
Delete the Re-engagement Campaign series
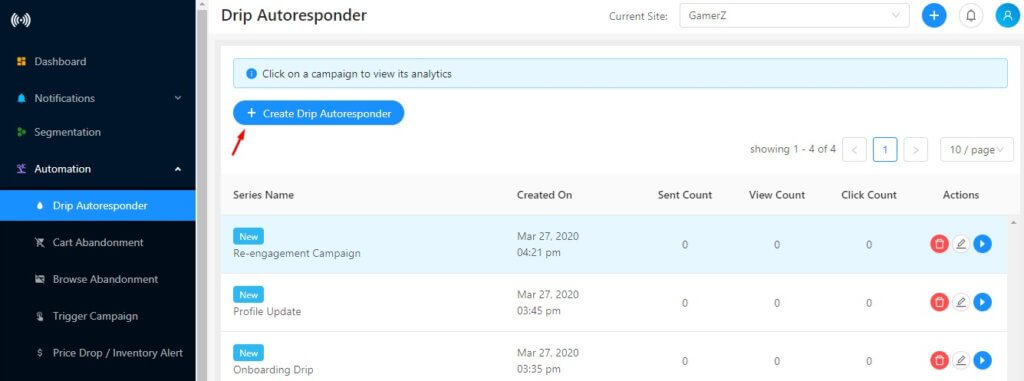click(939, 244)
